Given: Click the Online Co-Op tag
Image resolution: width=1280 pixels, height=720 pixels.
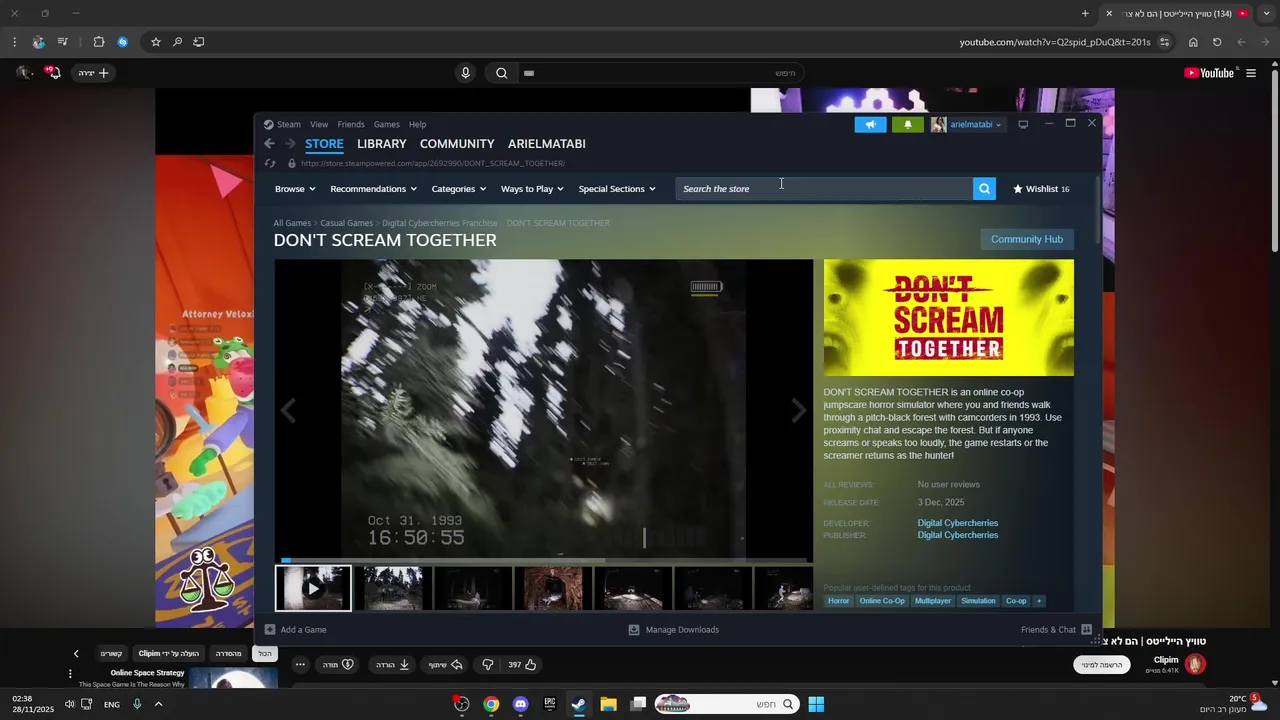Looking at the screenshot, I should (882, 601).
